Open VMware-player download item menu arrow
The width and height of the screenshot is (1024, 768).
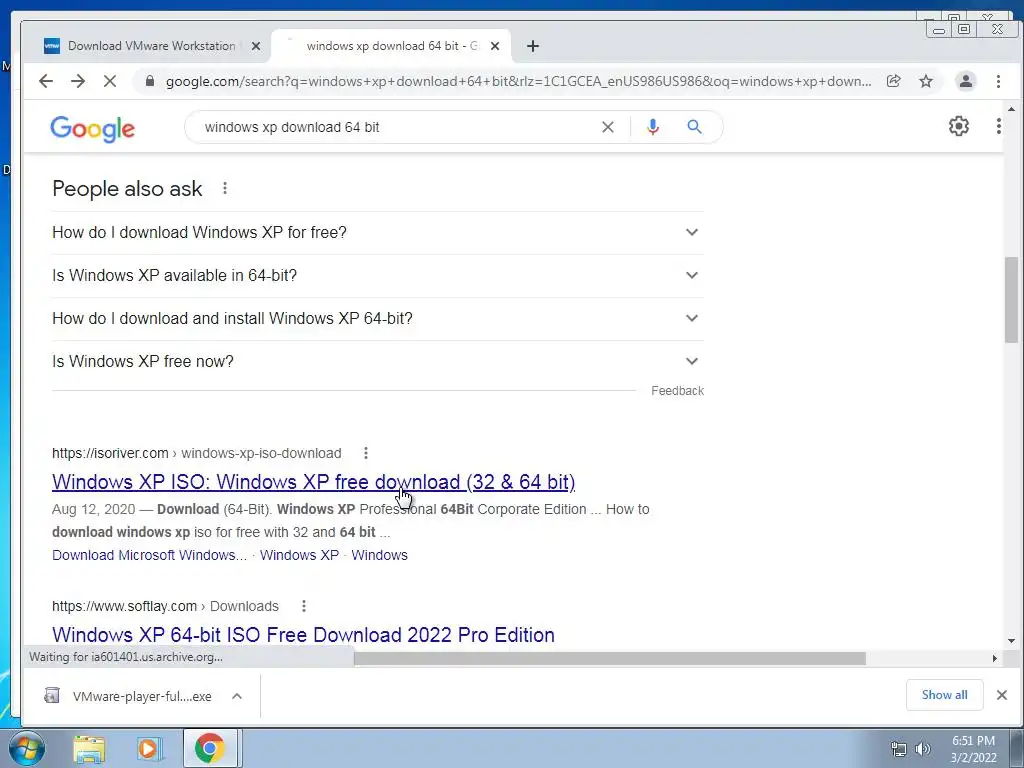237,696
